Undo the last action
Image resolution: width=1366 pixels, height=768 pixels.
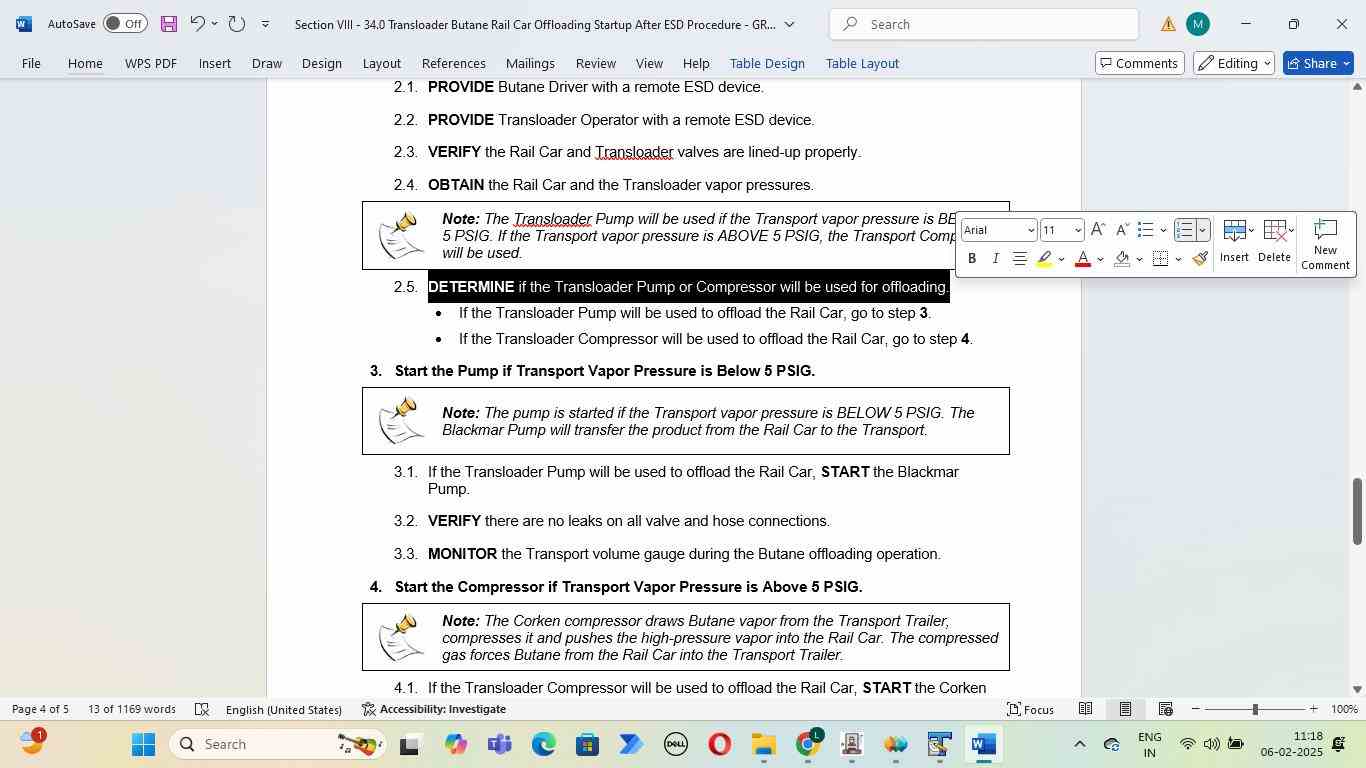tap(197, 23)
